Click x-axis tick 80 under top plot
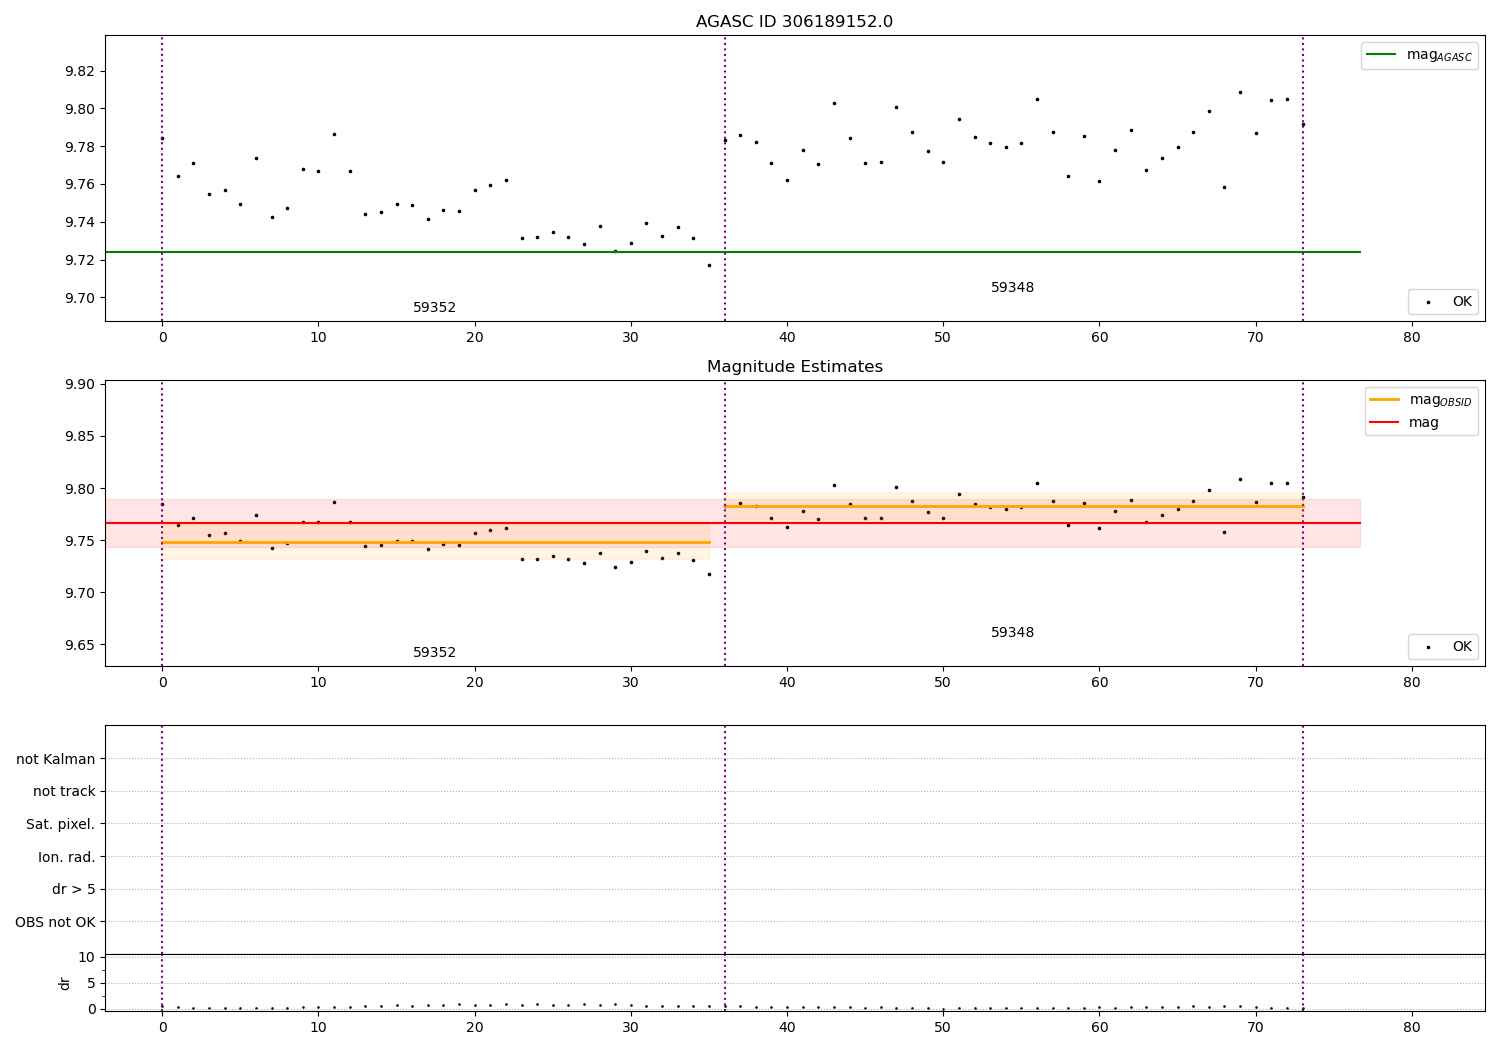Viewport: 1500px width, 1050px height. pos(1412,338)
